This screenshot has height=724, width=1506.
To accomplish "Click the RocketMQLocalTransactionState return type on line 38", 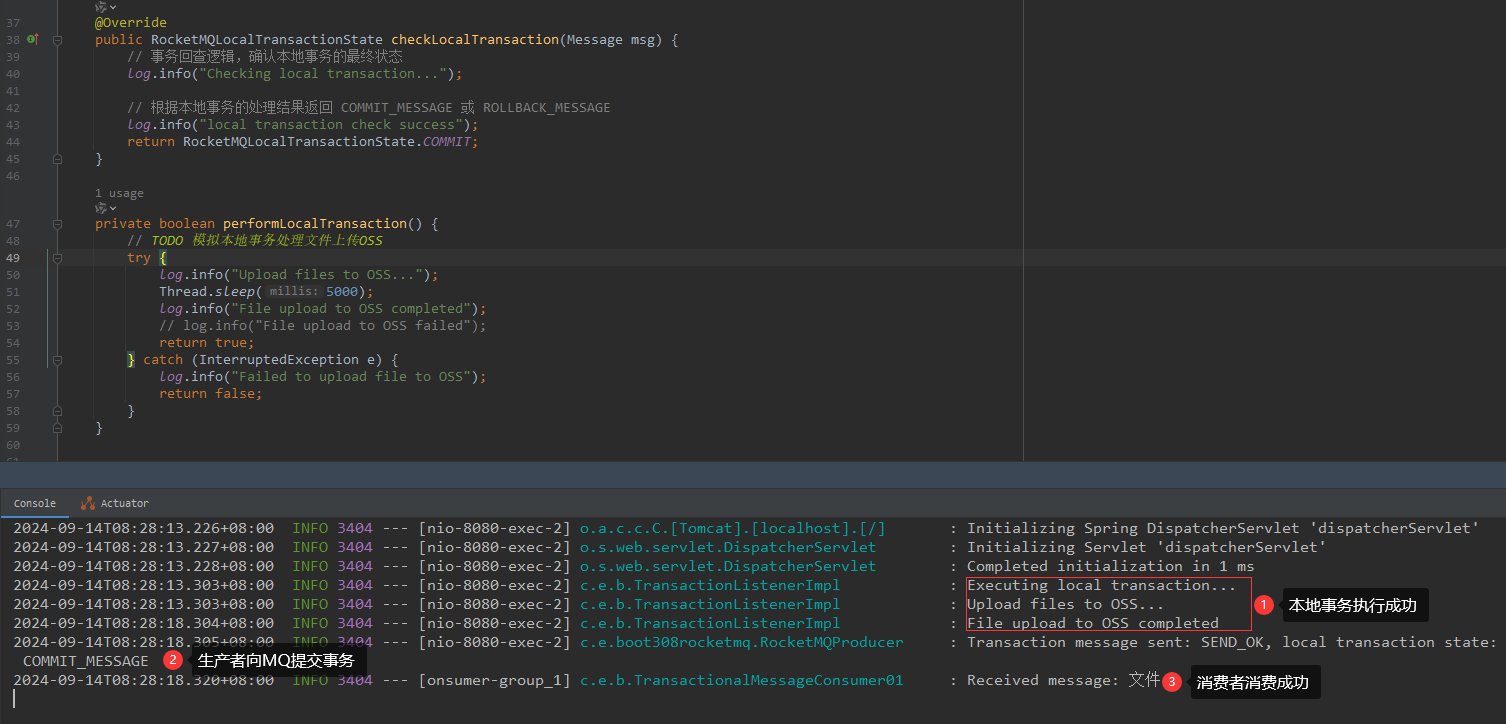I will coord(267,40).
